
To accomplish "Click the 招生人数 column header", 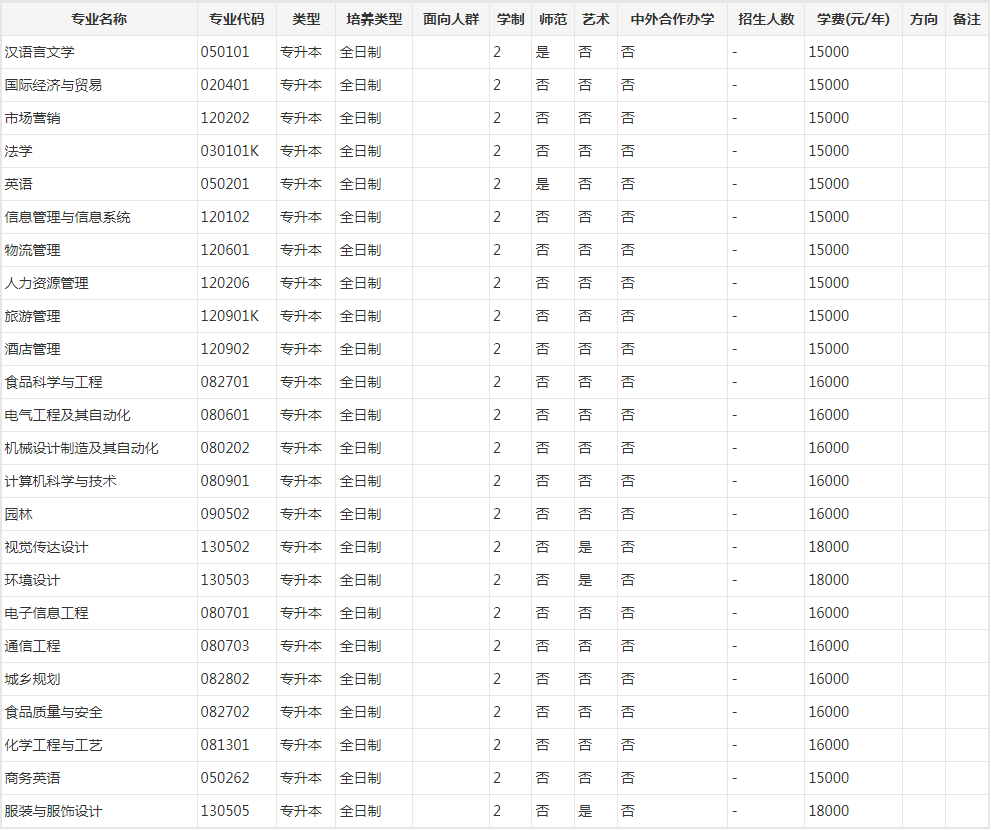I will pyautogui.click(x=765, y=20).
